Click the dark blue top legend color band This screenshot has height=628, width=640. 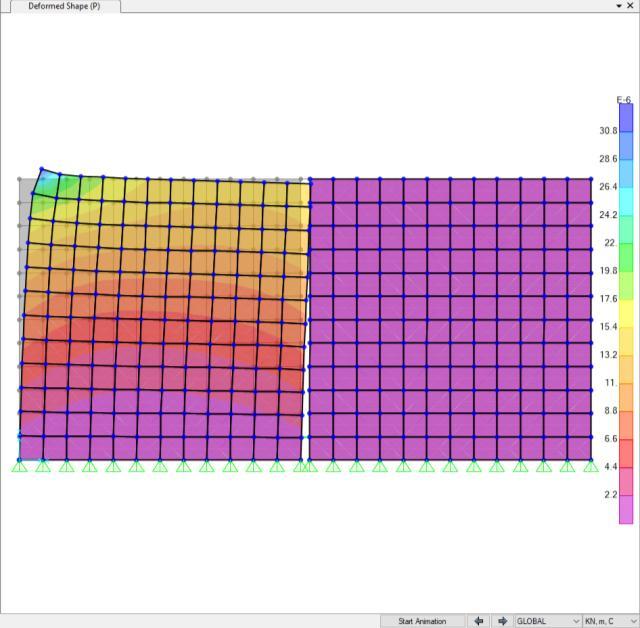(626, 118)
